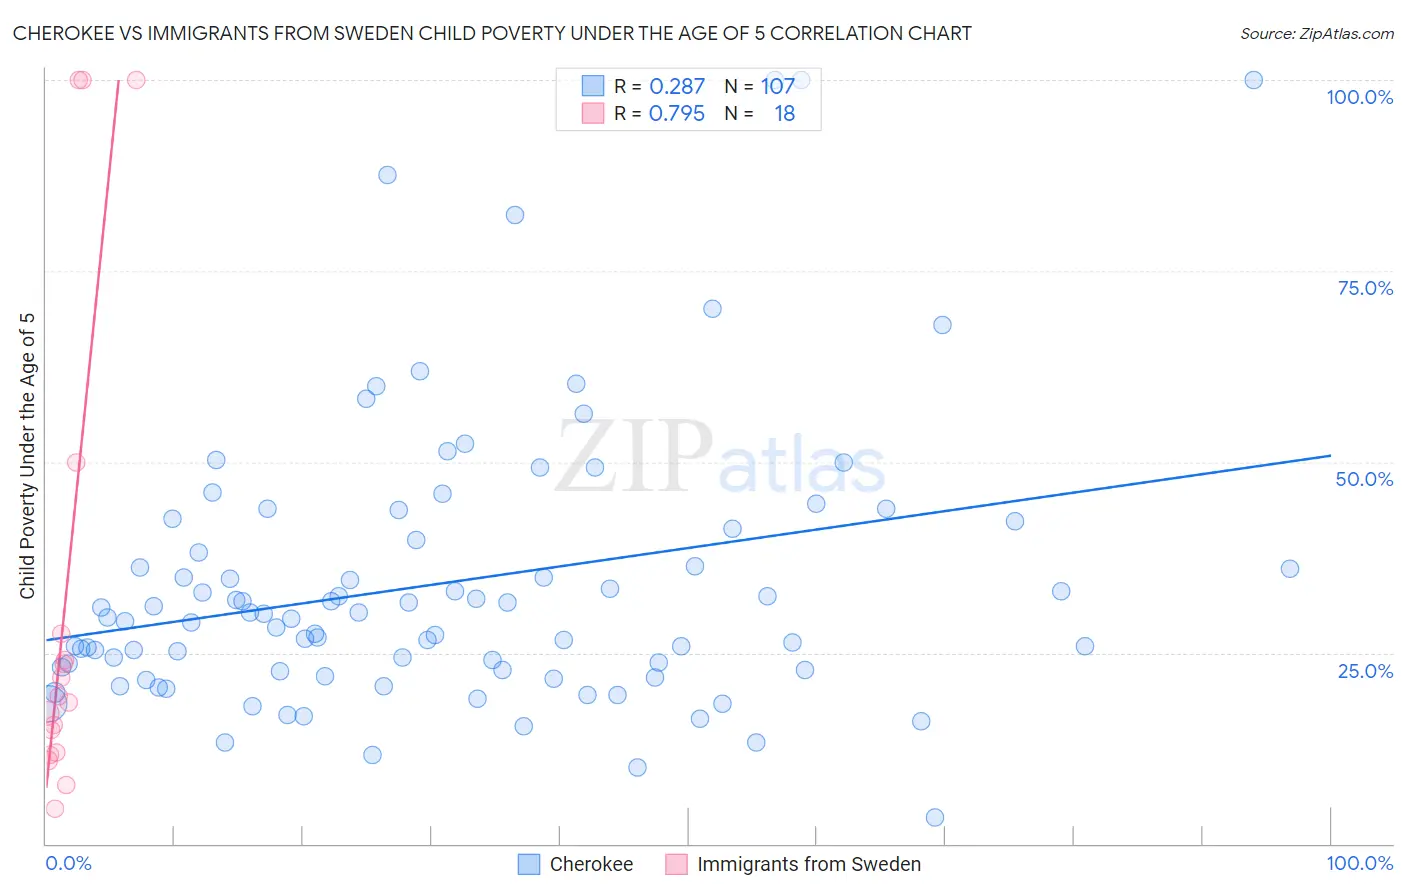Click the 100.0% y-axis label
Screen dimensions: 1406x892
coord(1359,97)
